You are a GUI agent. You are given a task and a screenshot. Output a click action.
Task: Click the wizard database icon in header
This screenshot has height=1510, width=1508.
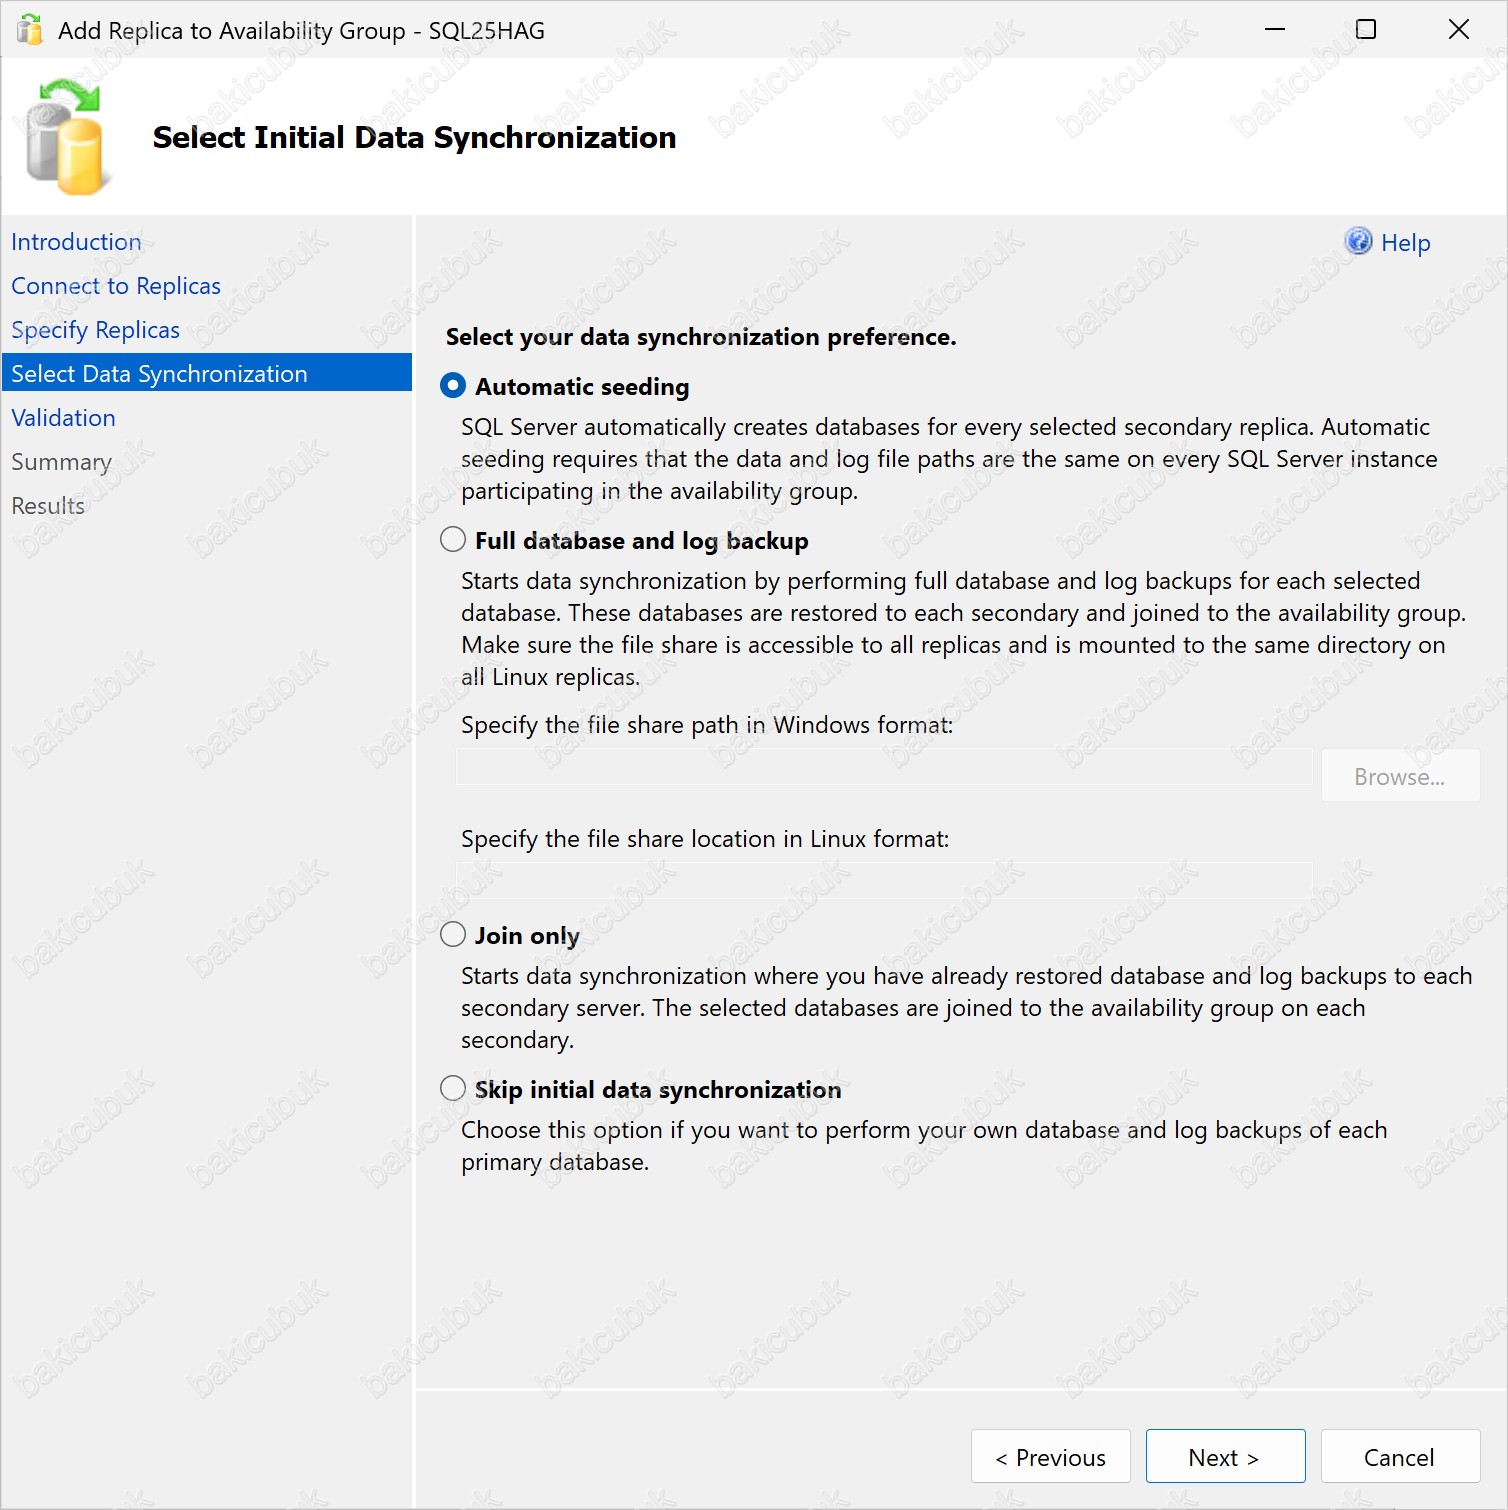65,137
